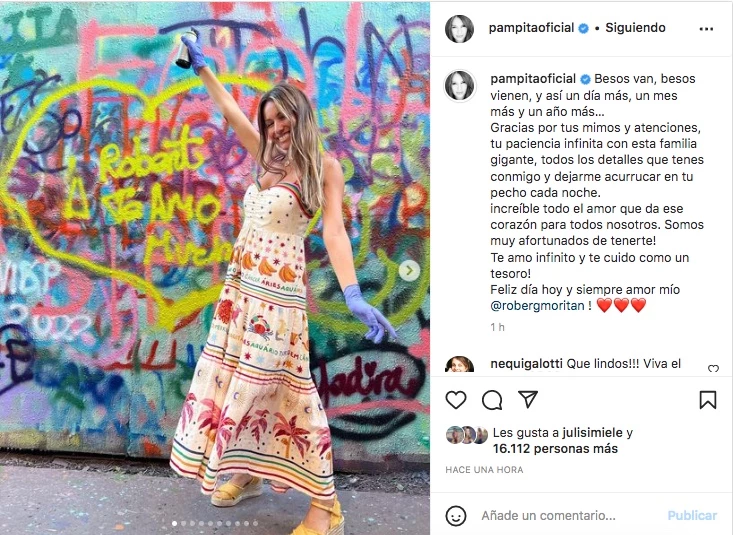Open the three-dot more options menu
The image size is (733, 535).
tap(706, 29)
